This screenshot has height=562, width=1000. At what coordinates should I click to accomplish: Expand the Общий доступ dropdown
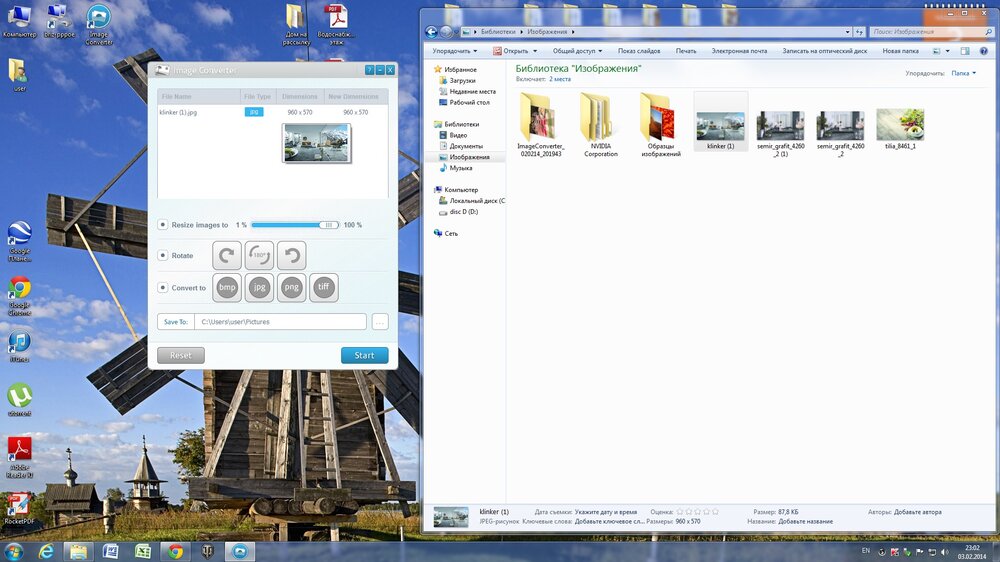[577, 50]
